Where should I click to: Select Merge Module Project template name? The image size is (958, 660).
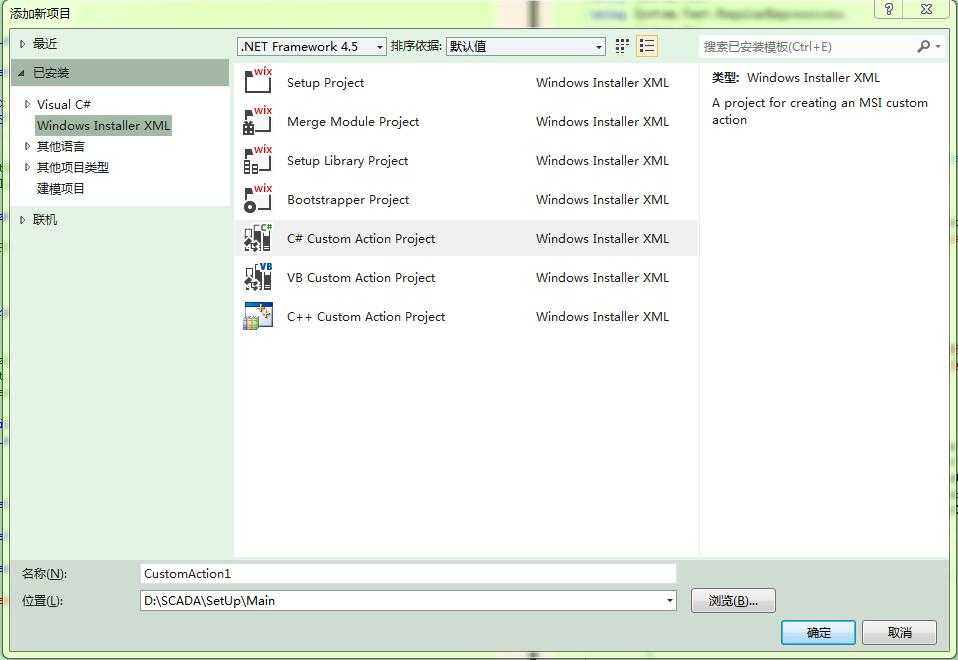[353, 122]
